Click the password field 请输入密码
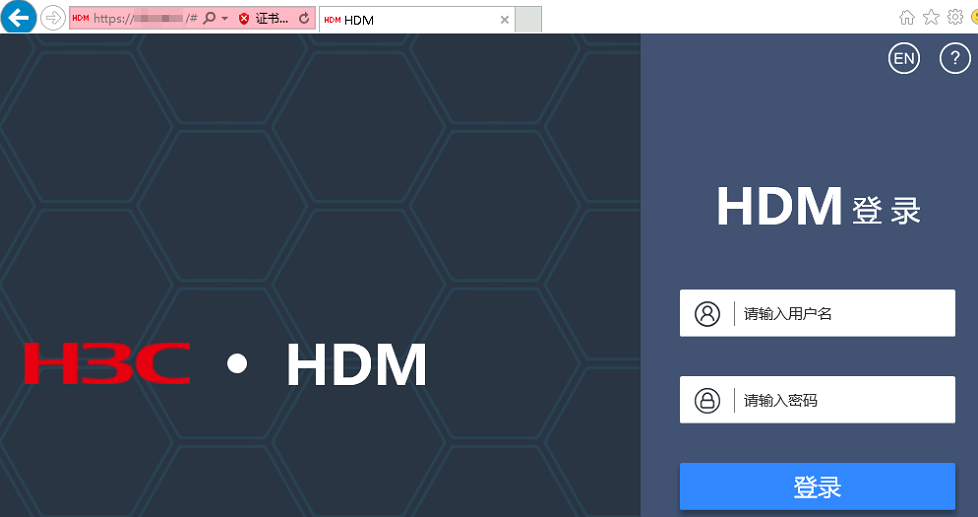Image resolution: width=978 pixels, height=517 pixels. 817,400
